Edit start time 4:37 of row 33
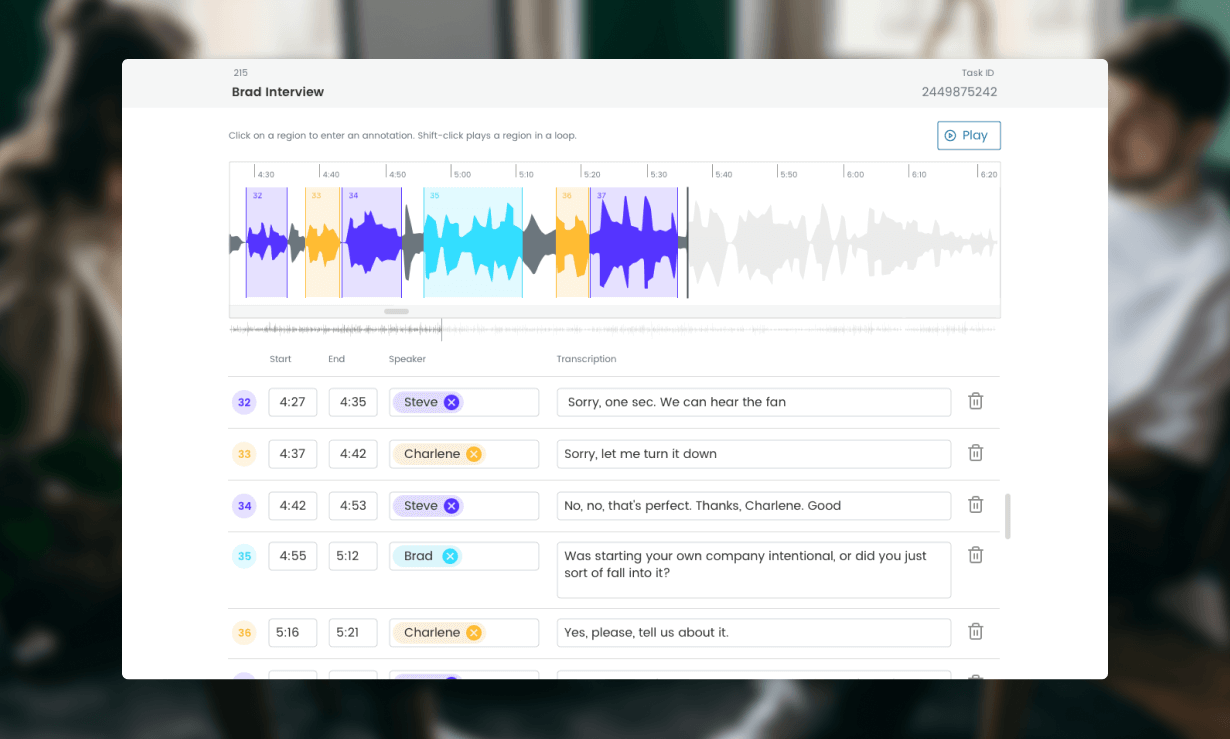Screen dimensions: 1230x739 click(293, 454)
